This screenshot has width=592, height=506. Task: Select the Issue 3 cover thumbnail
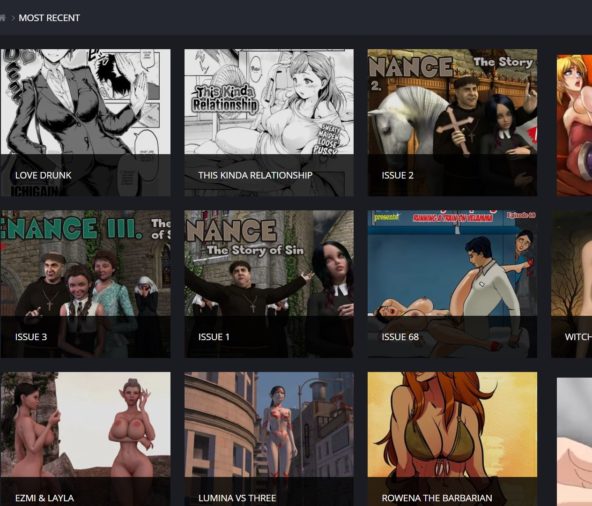click(85, 284)
